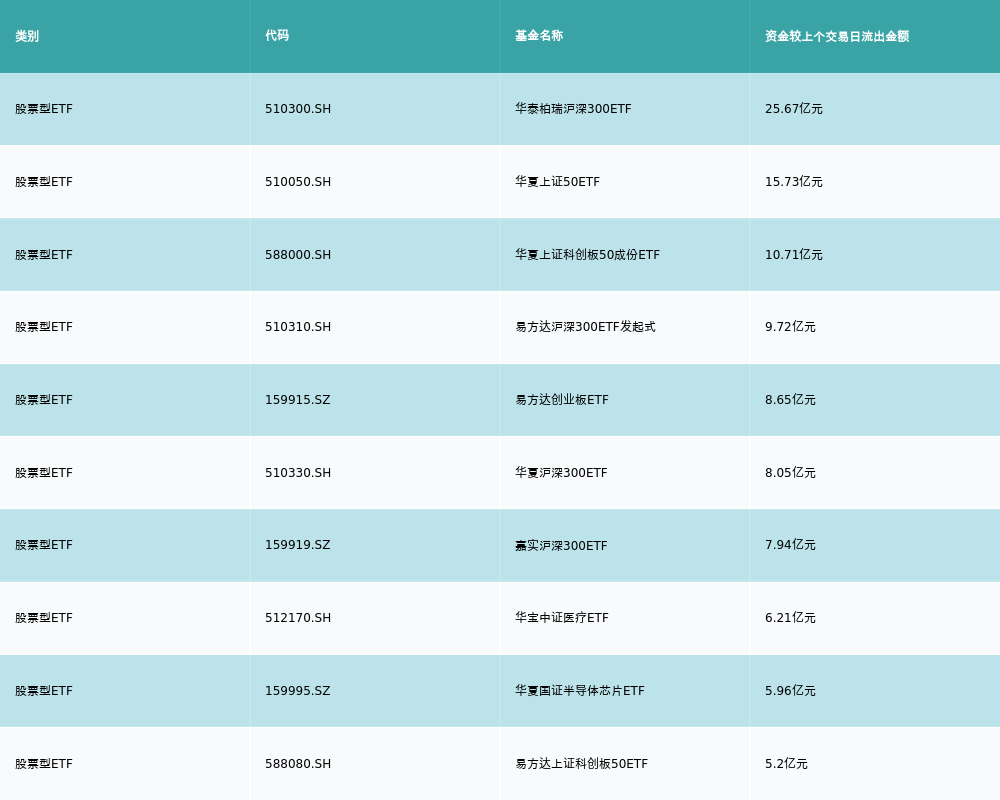The height and width of the screenshot is (800, 1000).
Task: Click outflow value 10.71亿元
Action: pyautogui.click(x=793, y=255)
